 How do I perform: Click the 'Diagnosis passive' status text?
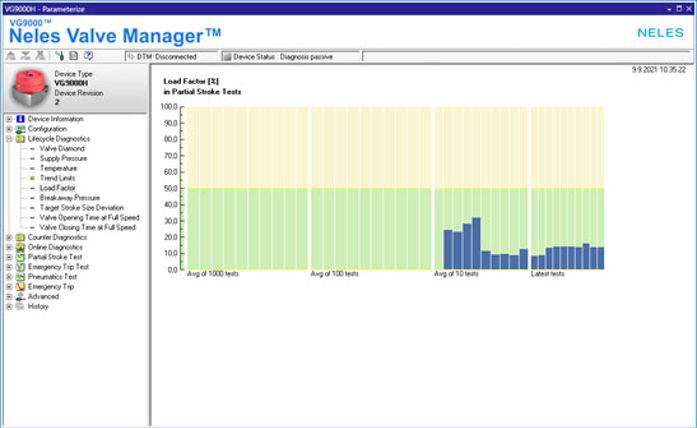pos(306,57)
